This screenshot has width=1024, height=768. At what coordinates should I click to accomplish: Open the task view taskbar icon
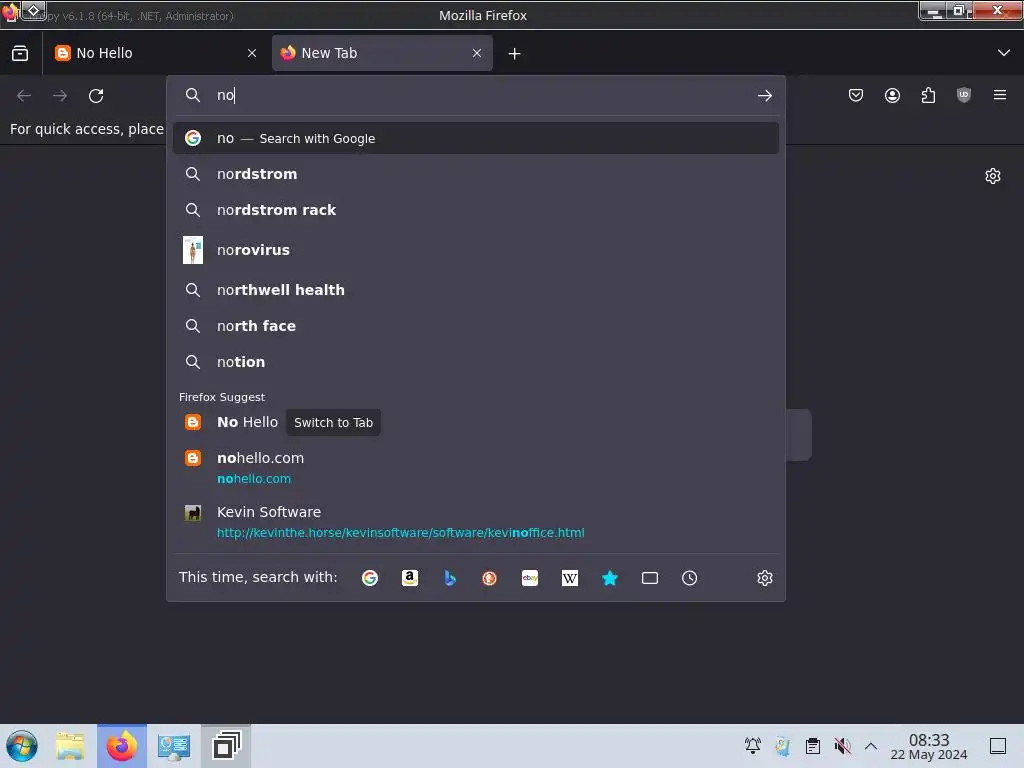pos(226,746)
